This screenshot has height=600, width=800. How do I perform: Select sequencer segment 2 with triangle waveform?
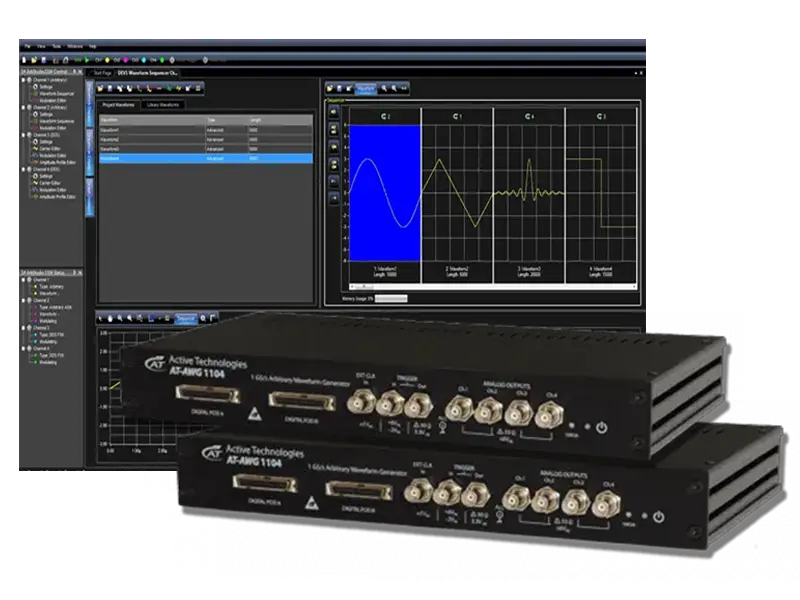click(x=457, y=195)
